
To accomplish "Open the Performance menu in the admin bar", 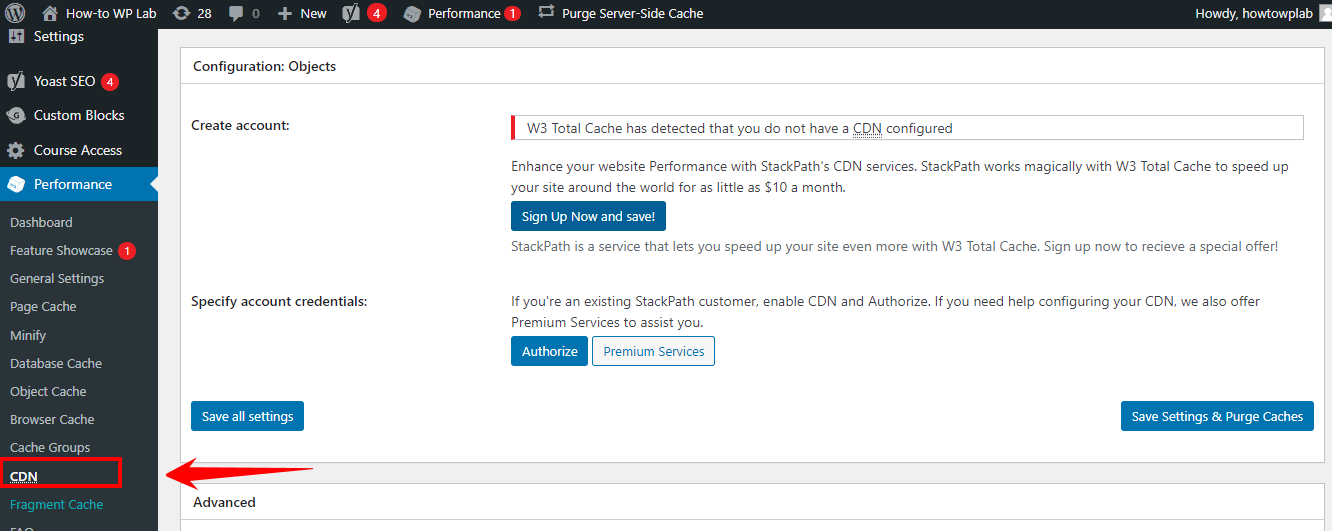I will (462, 13).
